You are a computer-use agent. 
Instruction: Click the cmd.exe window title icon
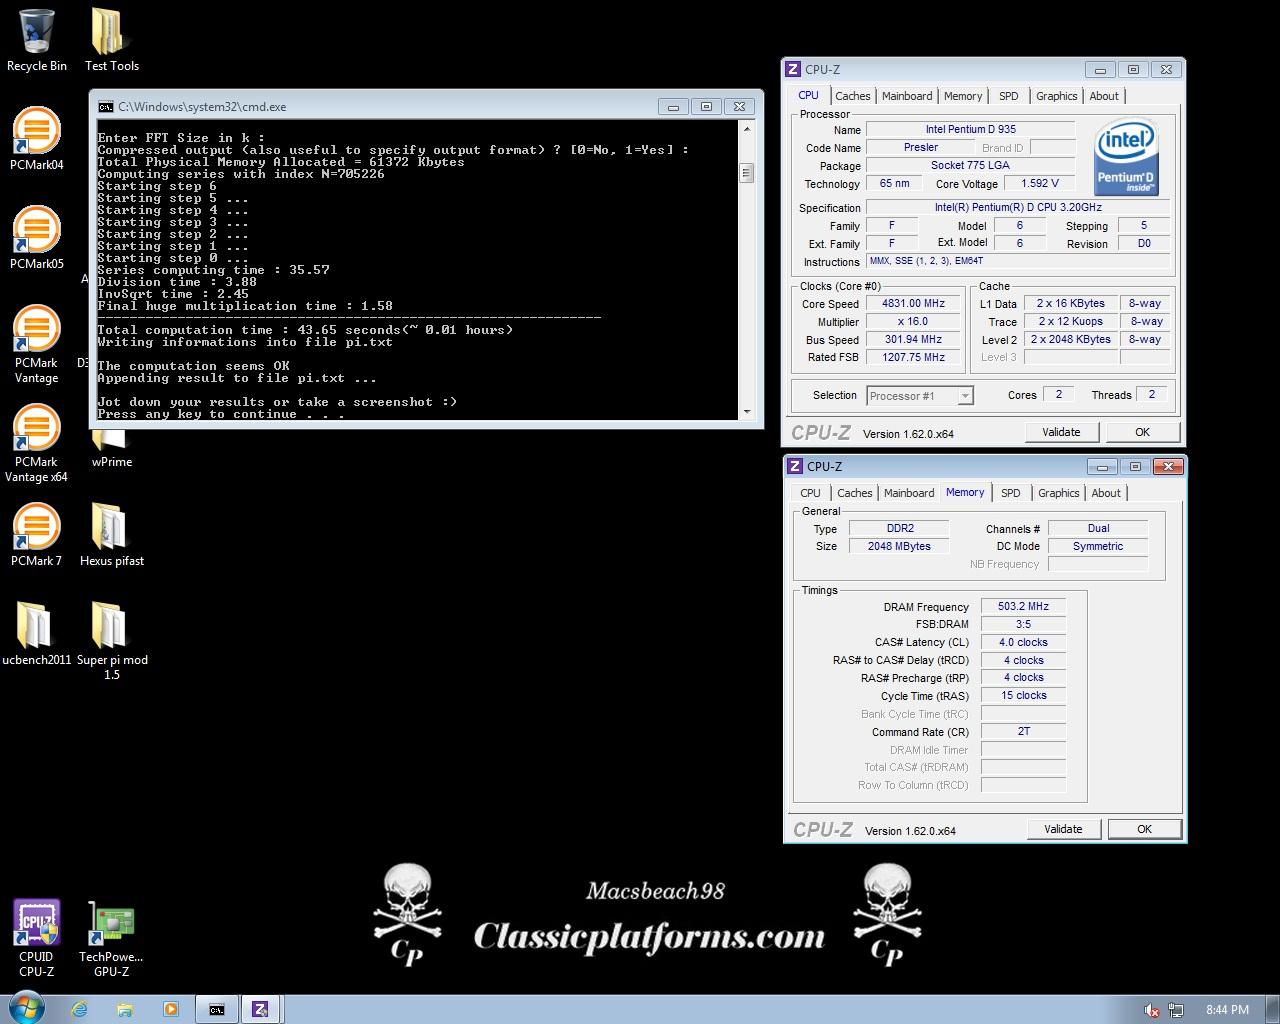[x=105, y=106]
